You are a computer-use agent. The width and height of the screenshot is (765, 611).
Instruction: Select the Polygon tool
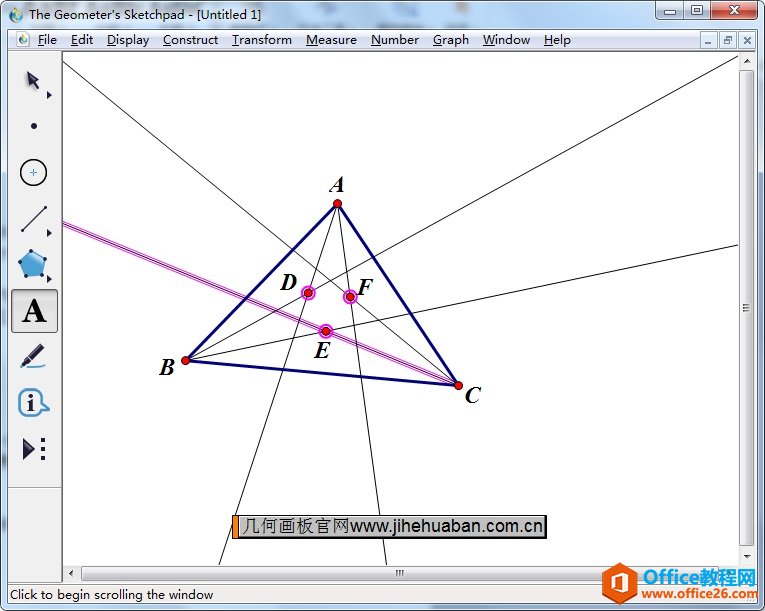tap(33, 265)
